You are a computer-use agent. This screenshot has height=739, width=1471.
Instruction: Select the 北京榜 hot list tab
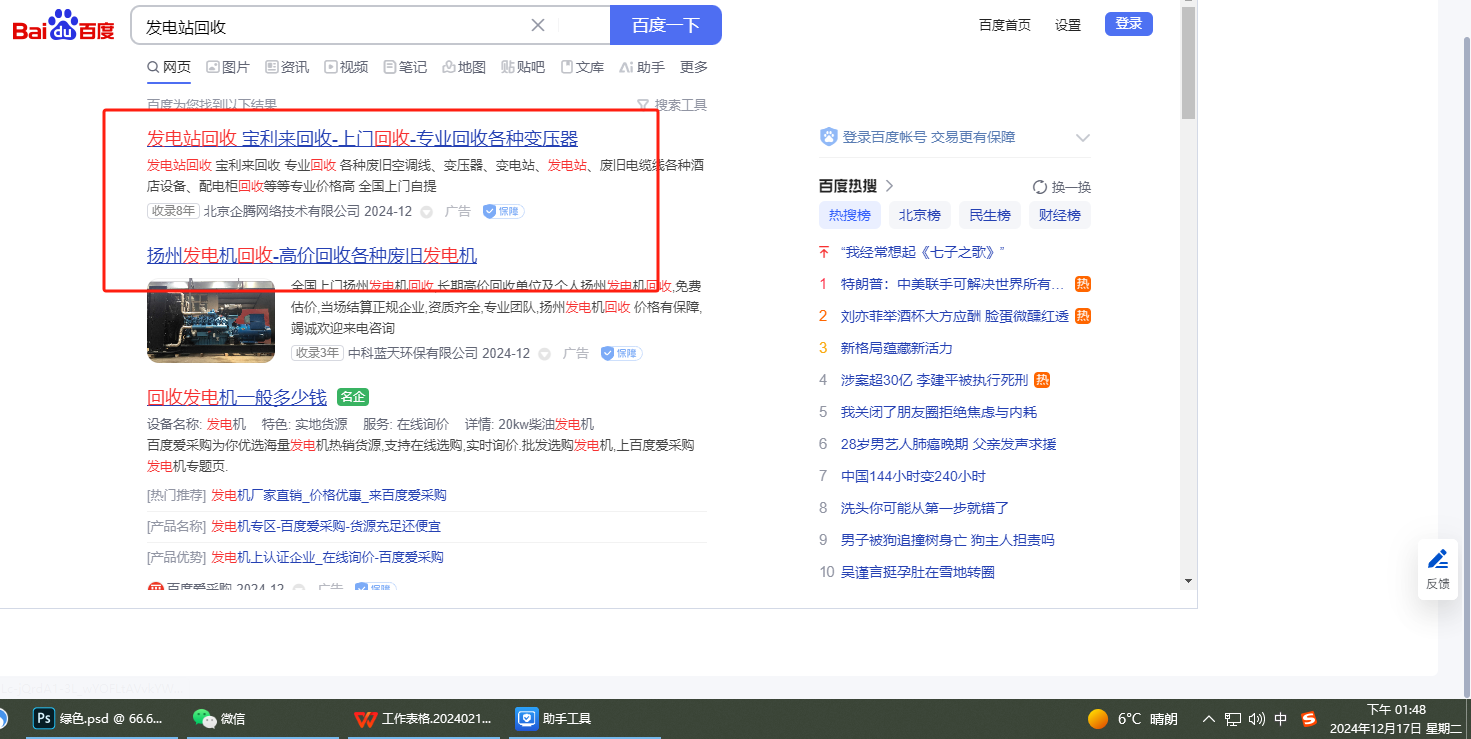(919, 215)
